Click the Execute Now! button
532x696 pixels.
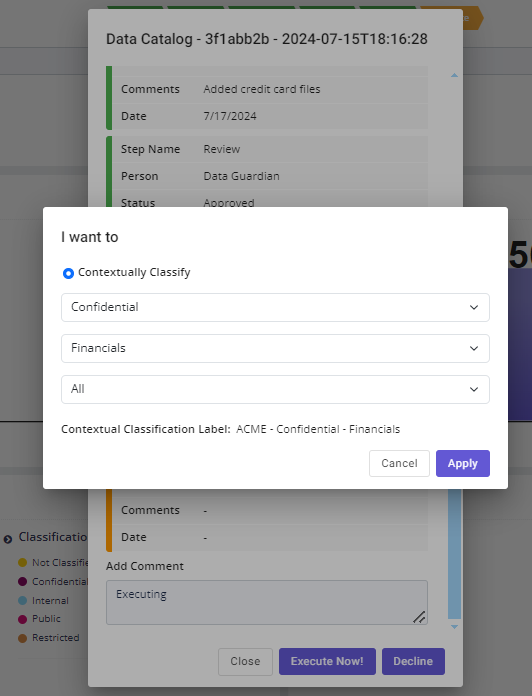[x=327, y=661]
